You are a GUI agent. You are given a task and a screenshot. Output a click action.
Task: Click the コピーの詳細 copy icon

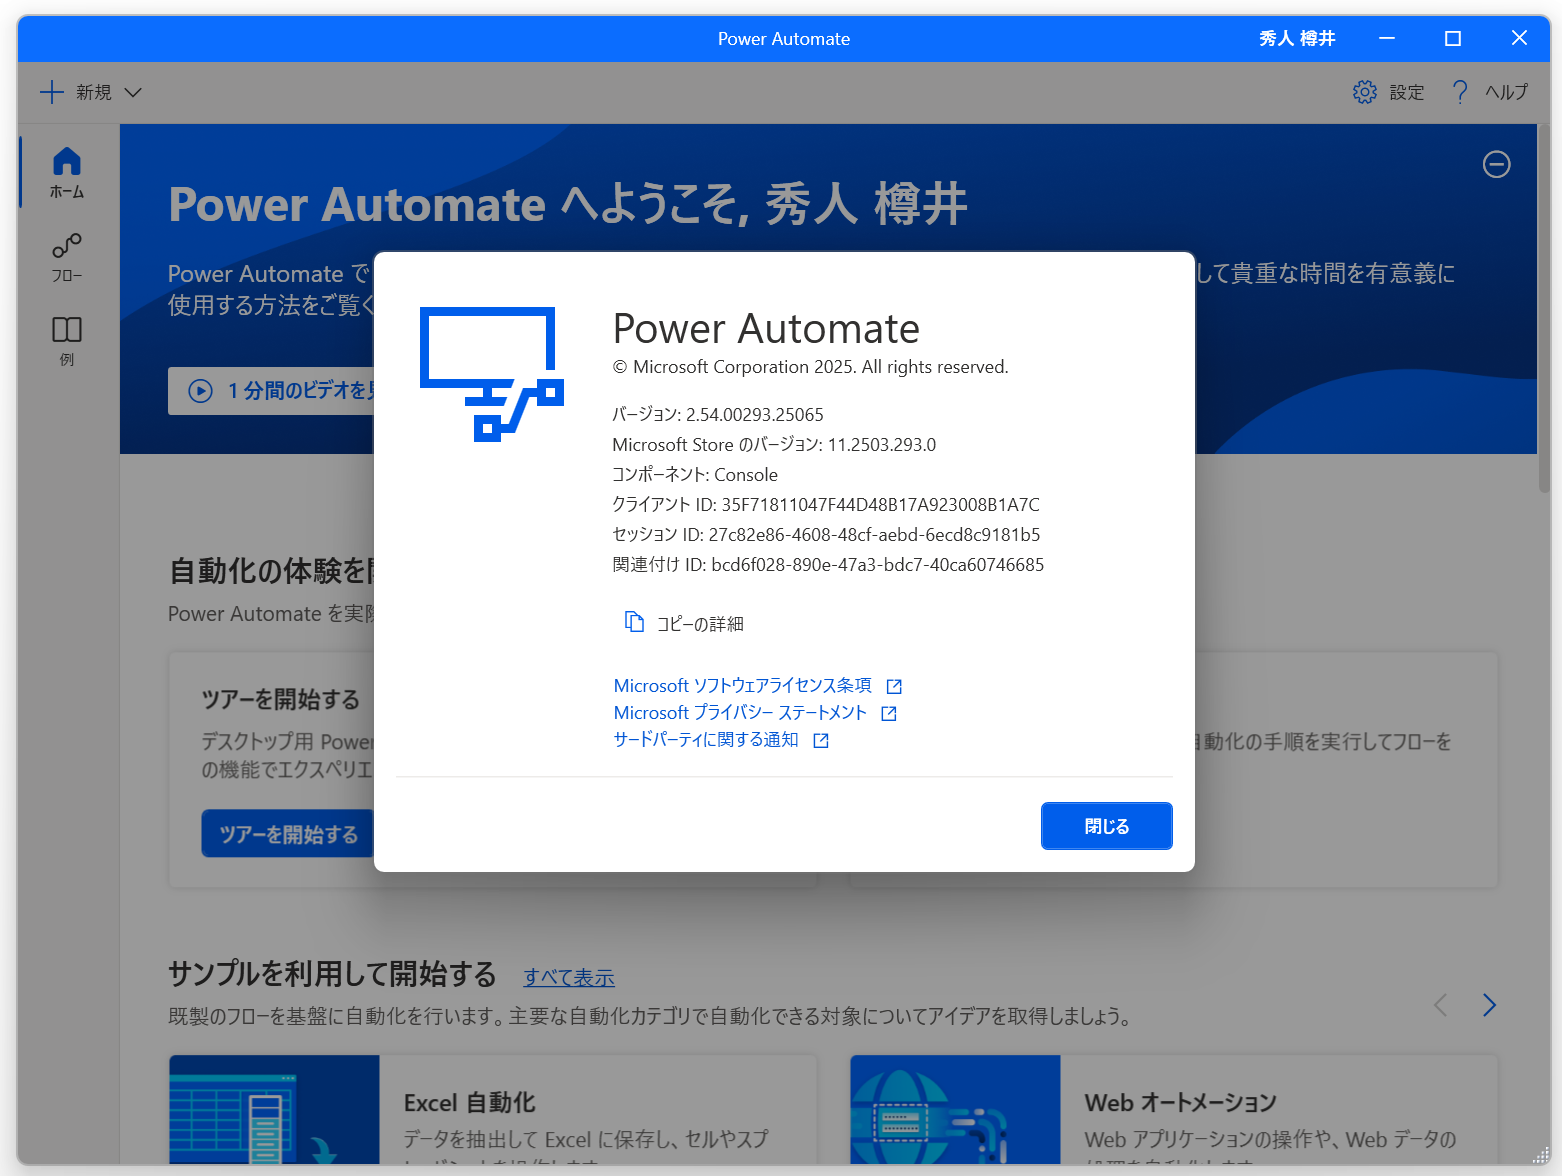click(635, 621)
